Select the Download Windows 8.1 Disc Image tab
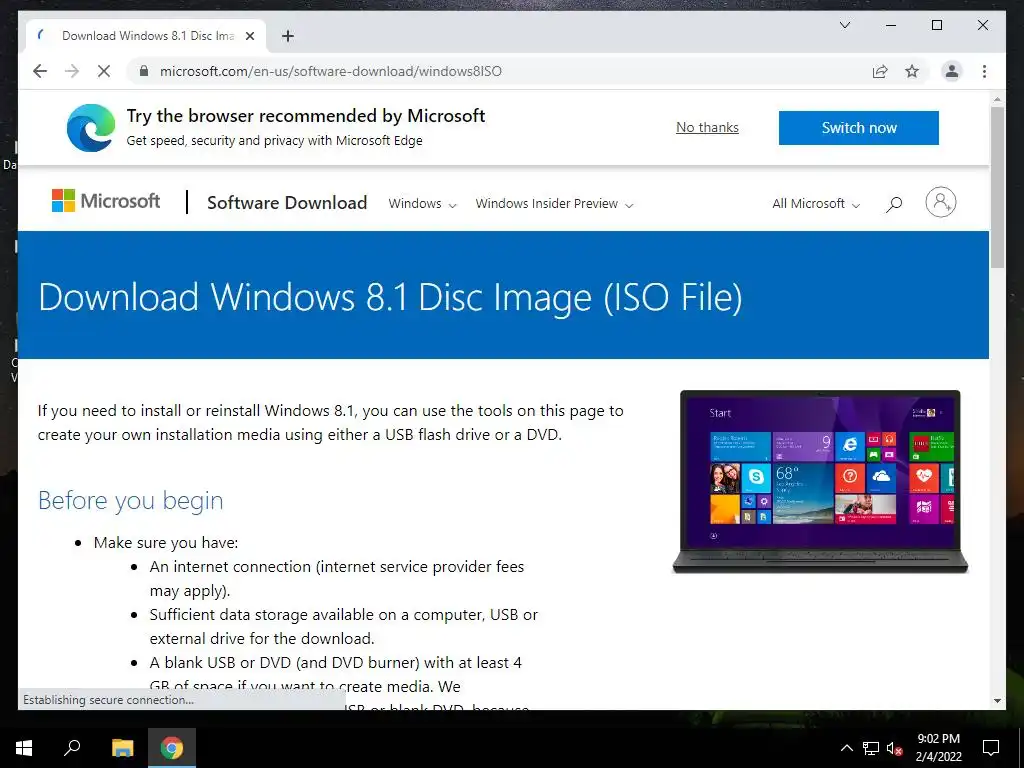The image size is (1024, 768). tap(146, 36)
